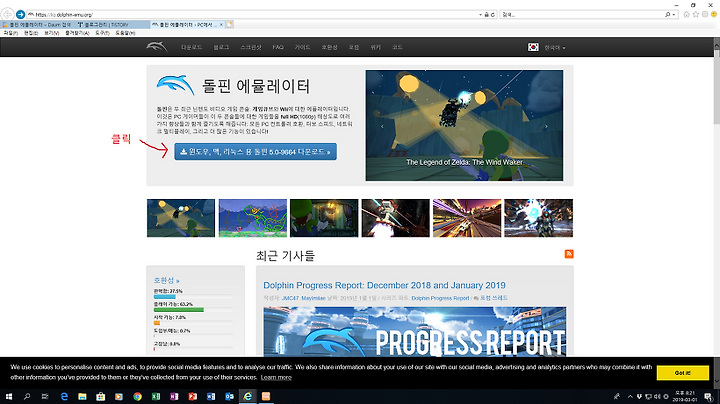Close the active Dolphin emulator tab
Screen dimensions: 720x404
pyautogui.click(x=221, y=25)
